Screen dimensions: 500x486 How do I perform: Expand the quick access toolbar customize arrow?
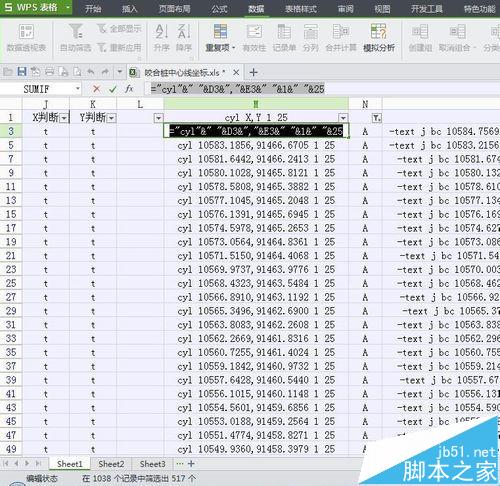point(119,72)
